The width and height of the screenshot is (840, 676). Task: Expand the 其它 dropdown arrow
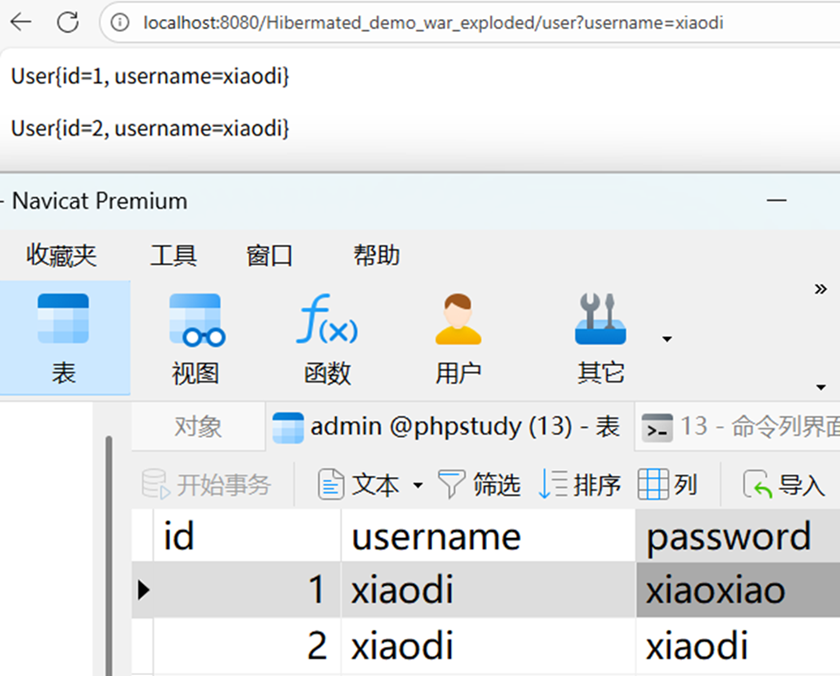click(667, 339)
